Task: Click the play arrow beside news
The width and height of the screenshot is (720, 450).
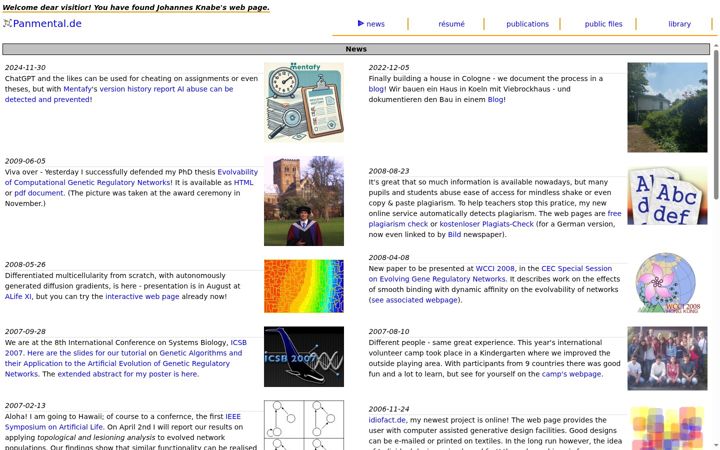Action: coord(361,23)
